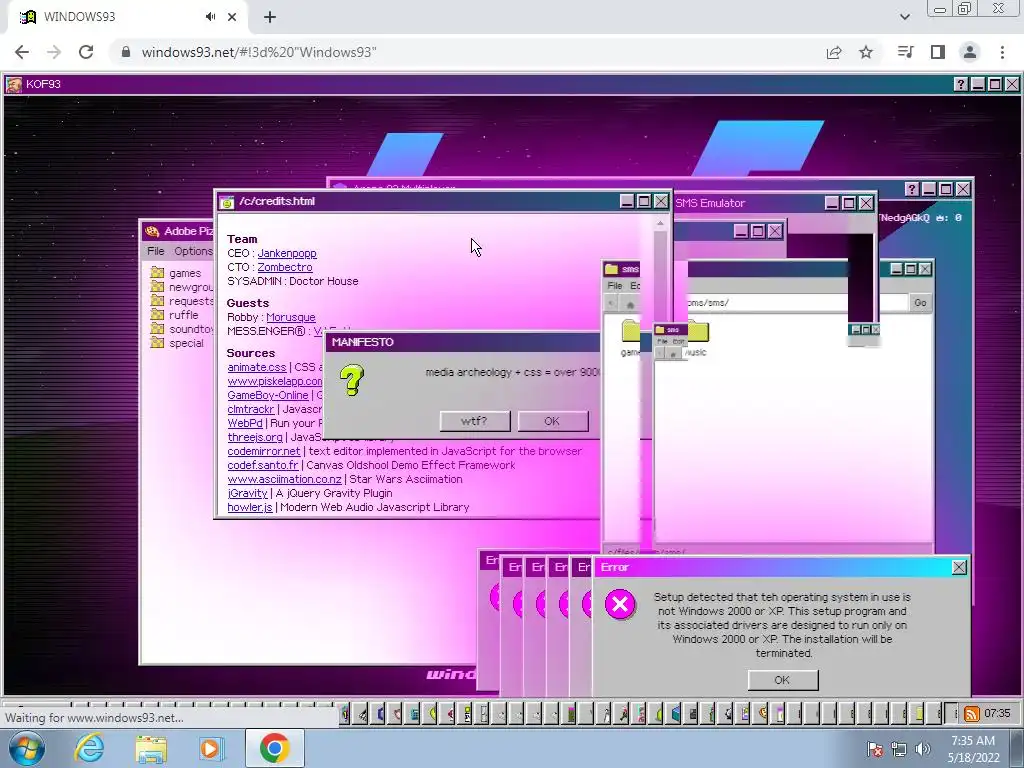
Task: Open the Jankenpopp link in credits
Action: click(x=287, y=253)
